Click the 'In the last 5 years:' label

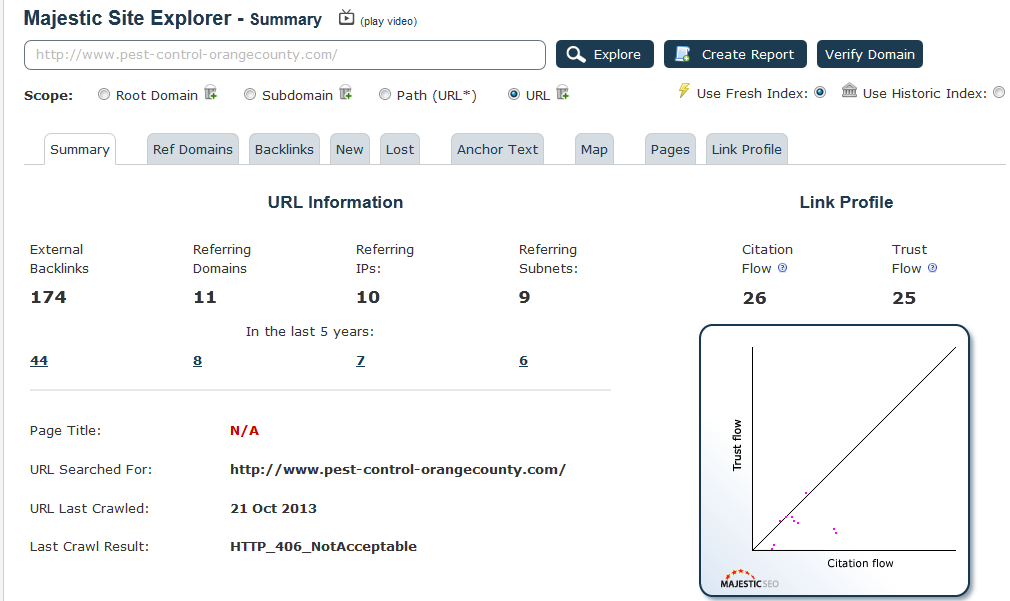(x=310, y=332)
